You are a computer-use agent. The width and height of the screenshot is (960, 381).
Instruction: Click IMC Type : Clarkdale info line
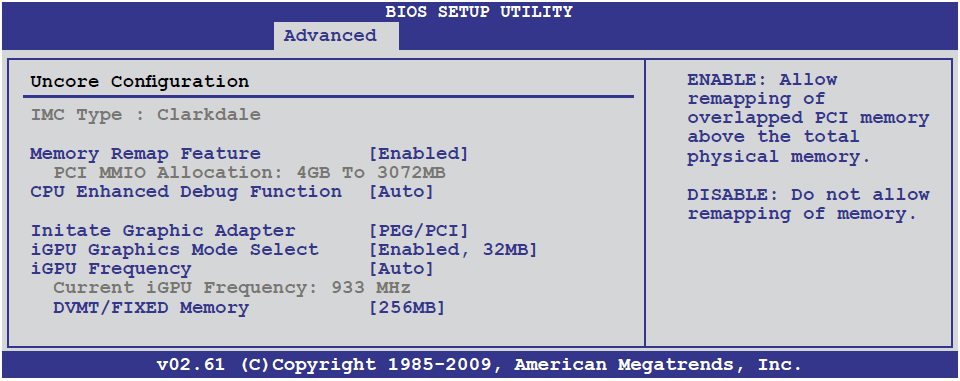[x=146, y=115]
